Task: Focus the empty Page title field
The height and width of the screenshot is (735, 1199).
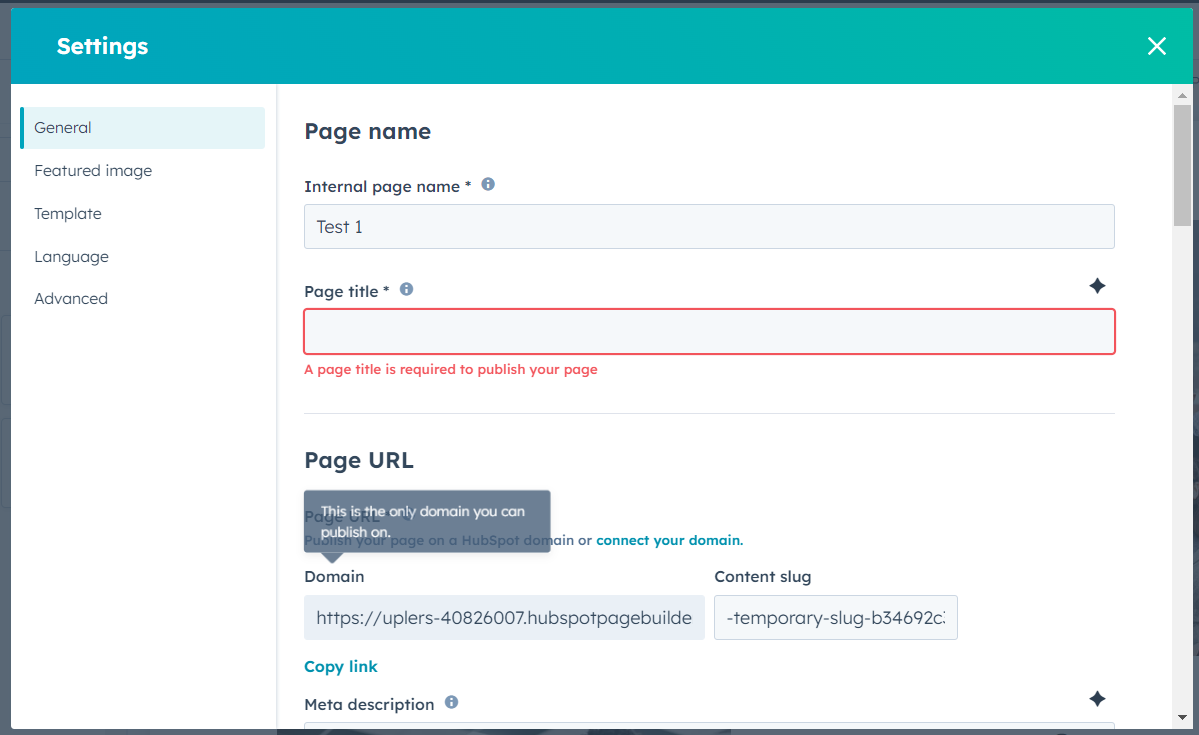Action: [x=710, y=331]
